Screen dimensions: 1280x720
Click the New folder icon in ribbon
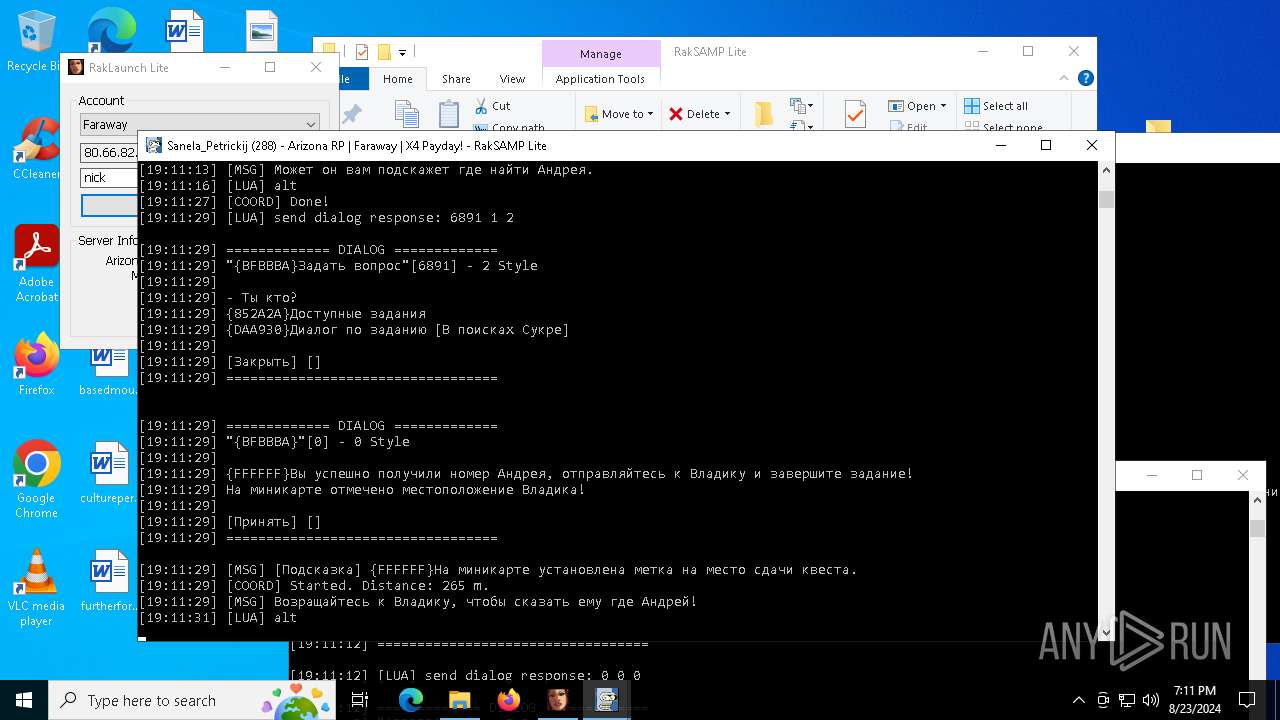[764, 115]
